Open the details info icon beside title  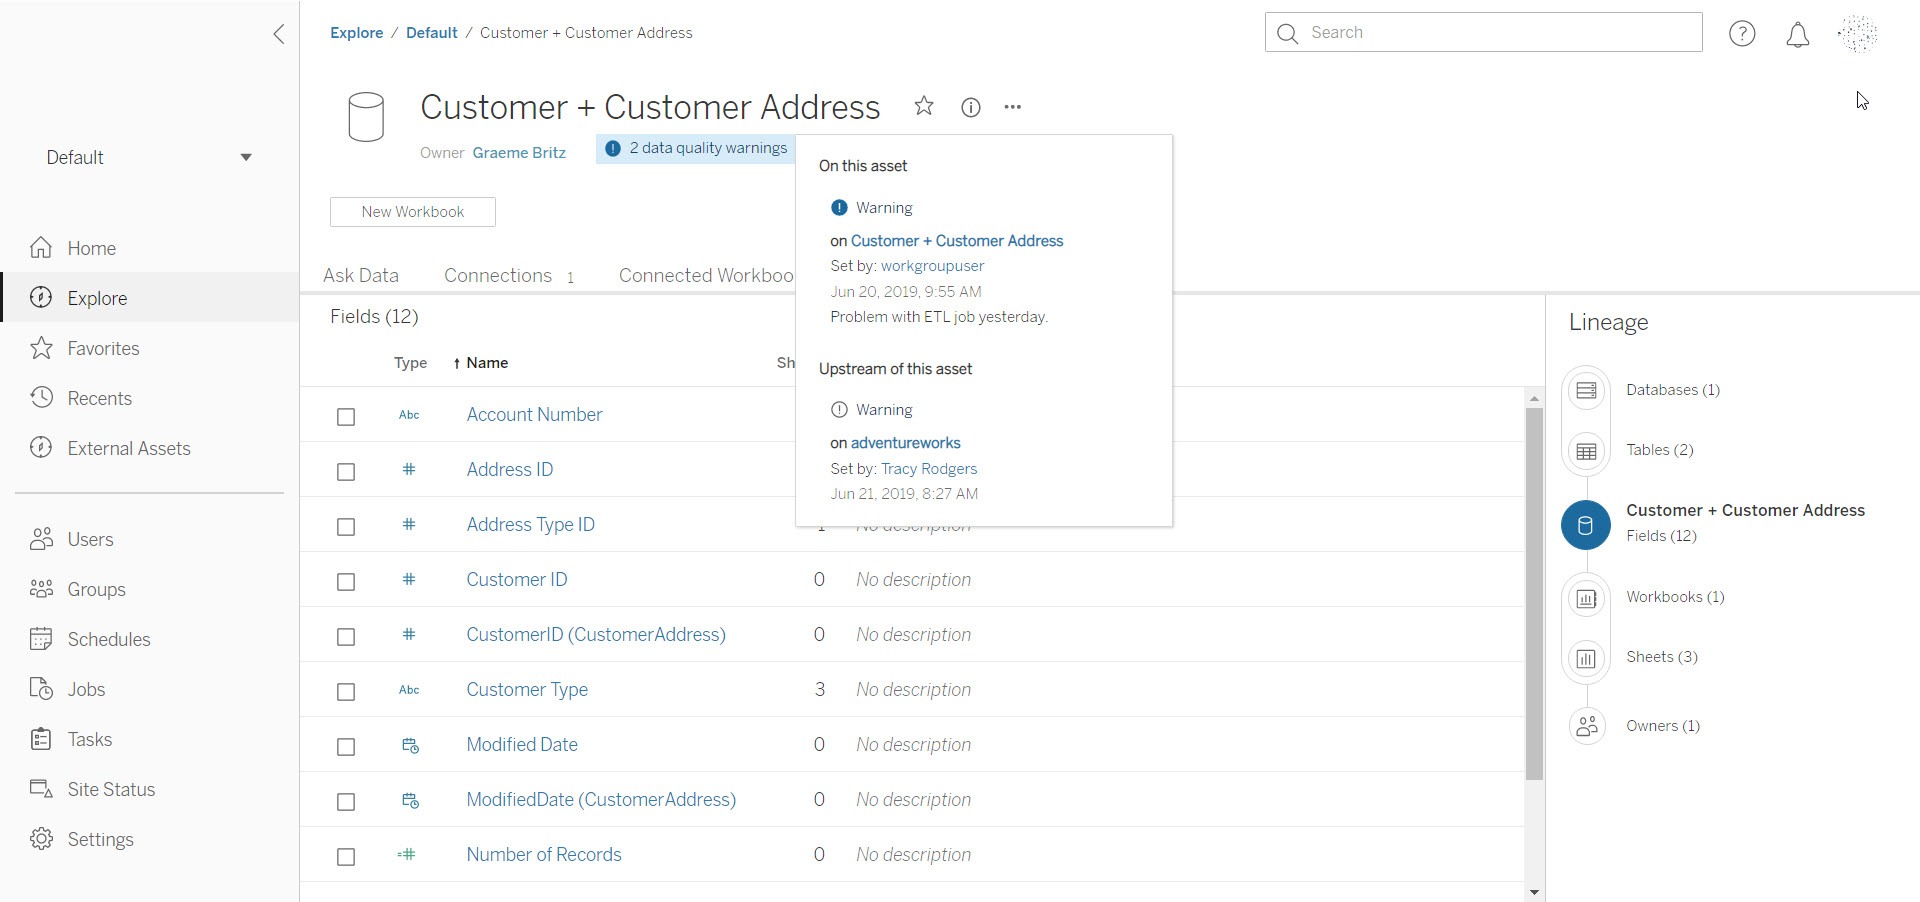[x=970, y=107]
